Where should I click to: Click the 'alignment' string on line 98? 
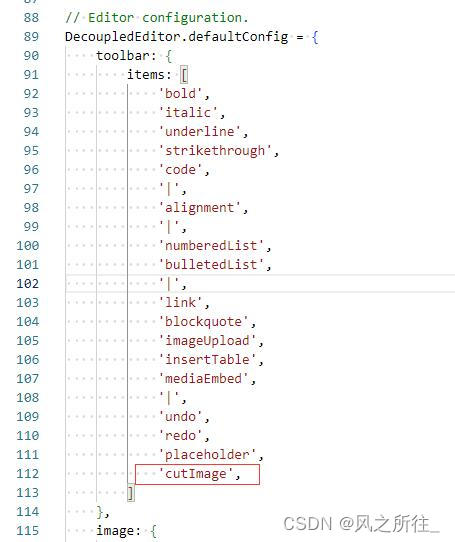click(x=199, y=208)
